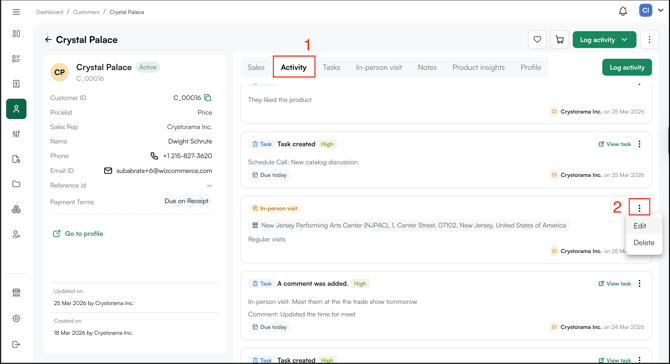Open three-dot menu on comment added card

pyautogui.click(x=640, y=284)
